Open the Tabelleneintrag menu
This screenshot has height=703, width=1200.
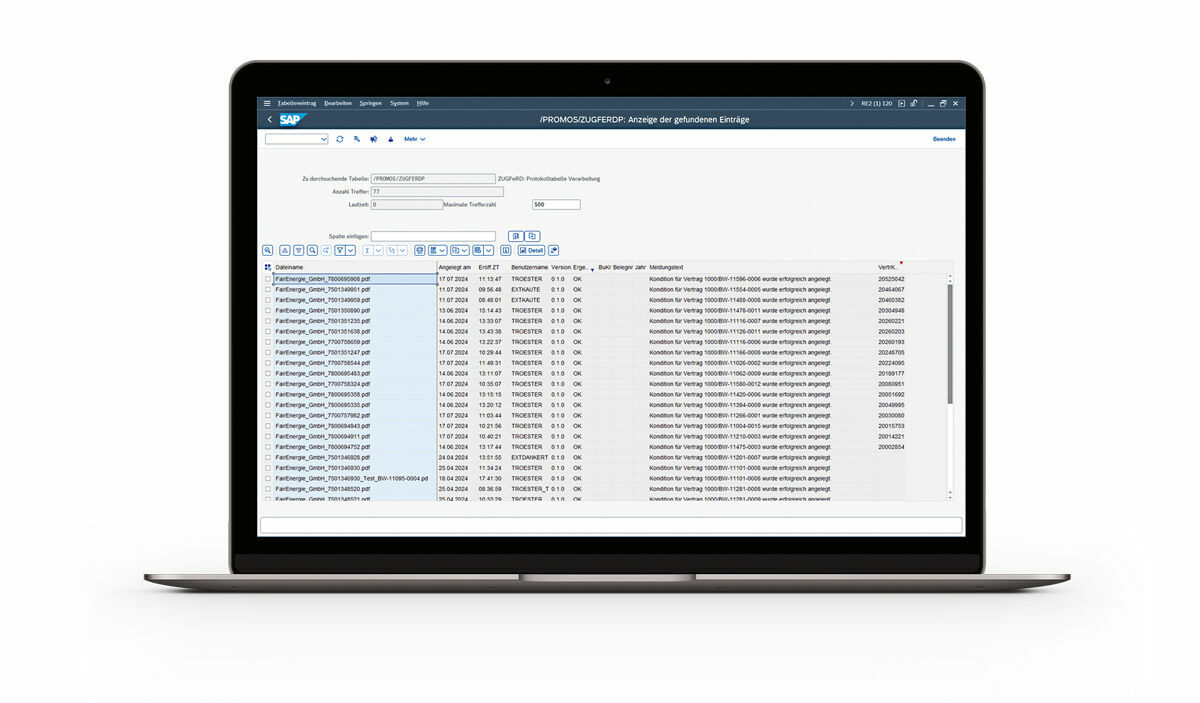click(x=296, y=103)
